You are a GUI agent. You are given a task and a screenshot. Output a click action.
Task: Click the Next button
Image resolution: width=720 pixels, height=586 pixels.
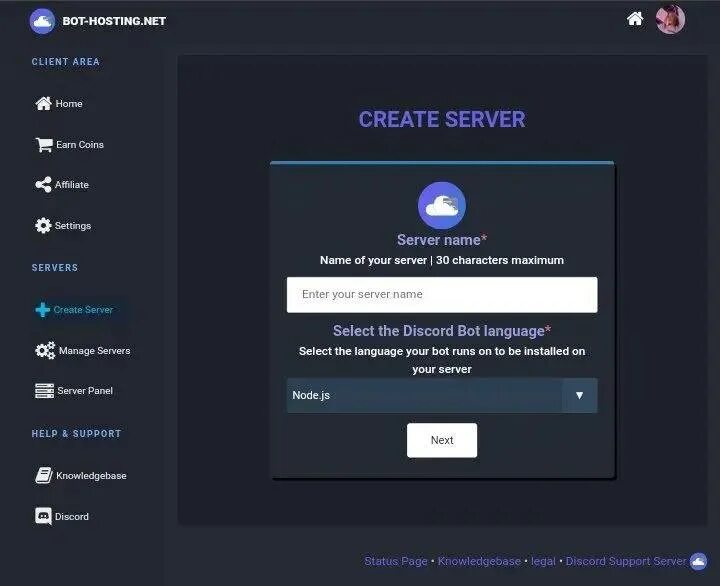442,440
